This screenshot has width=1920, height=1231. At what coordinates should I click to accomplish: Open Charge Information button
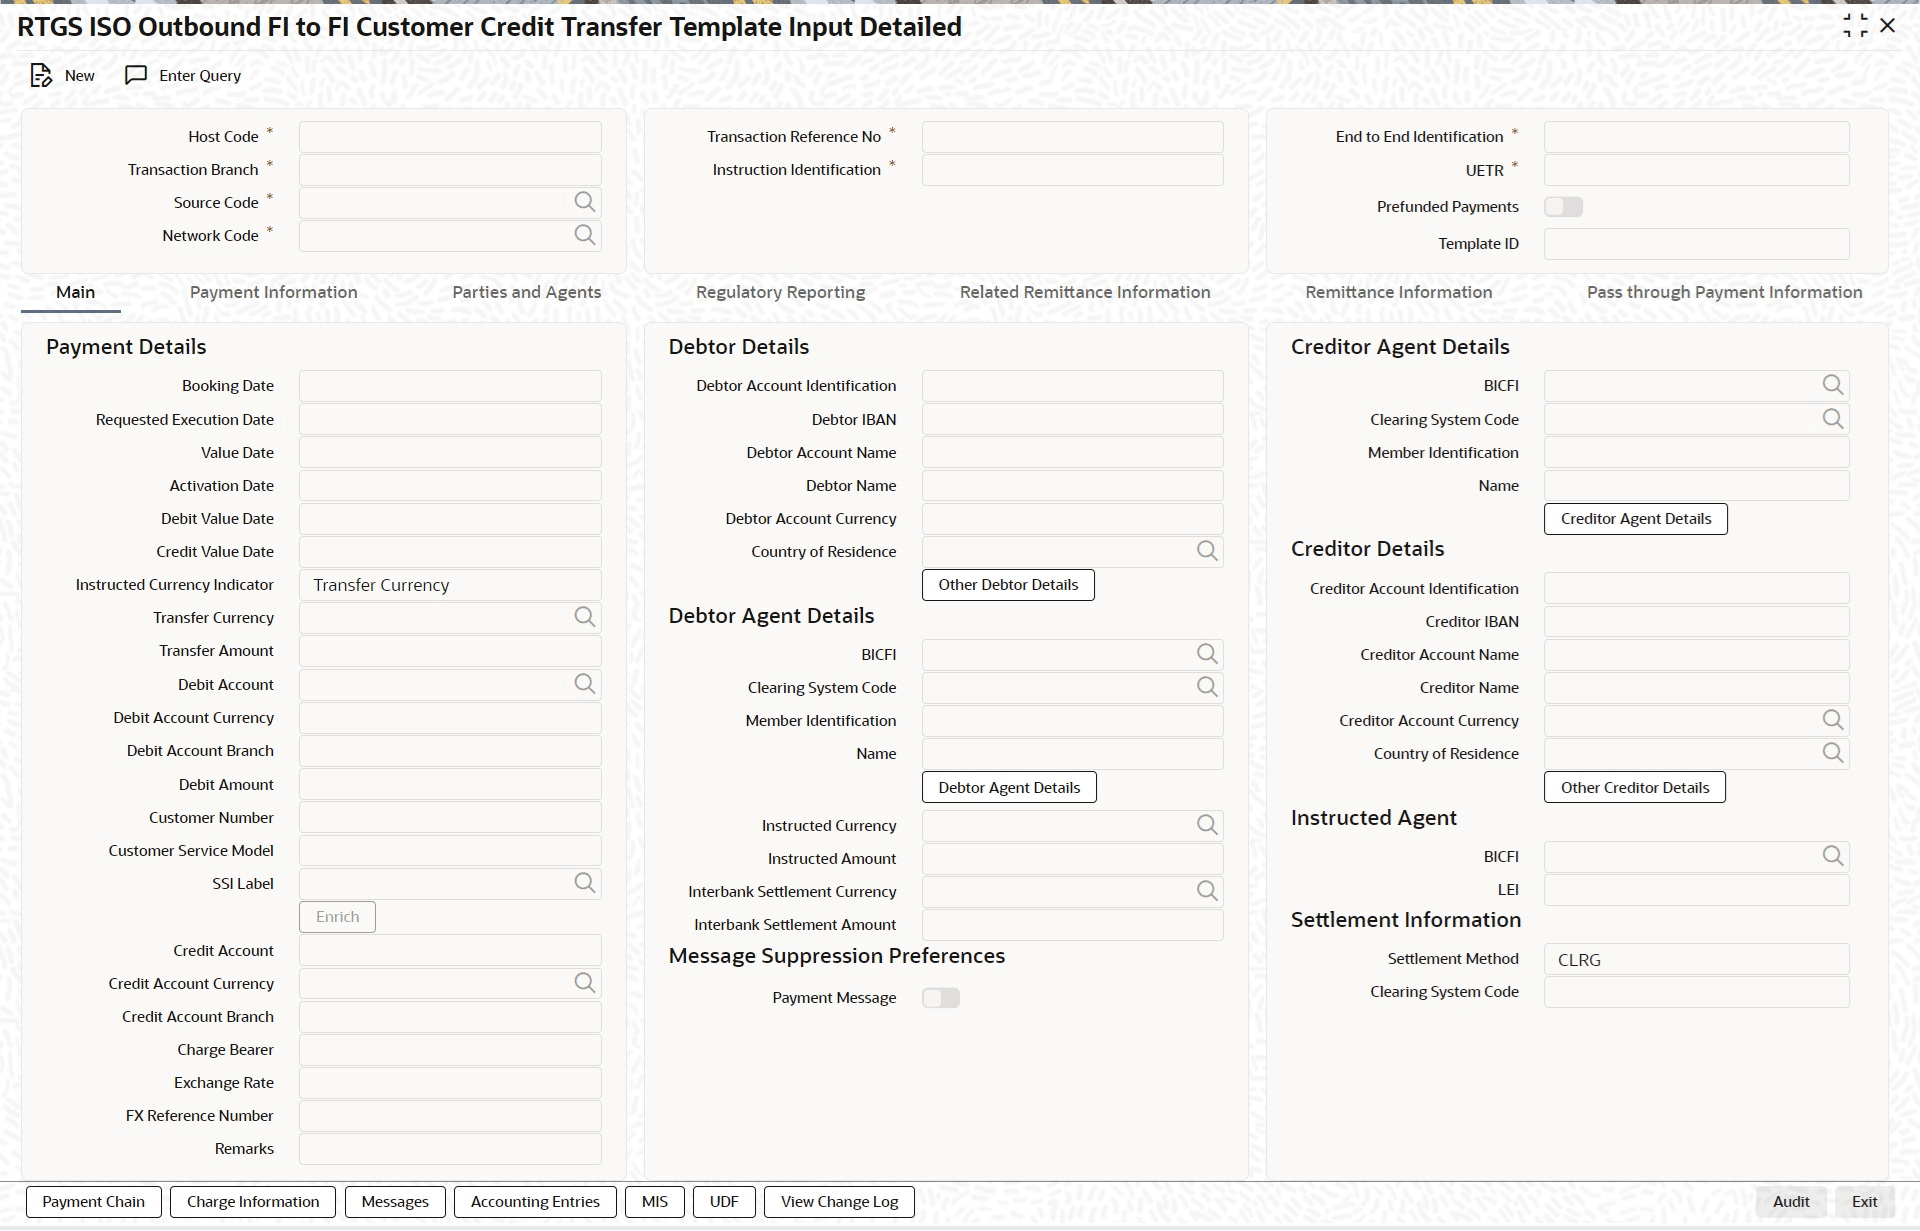[x=253, y=1202]
